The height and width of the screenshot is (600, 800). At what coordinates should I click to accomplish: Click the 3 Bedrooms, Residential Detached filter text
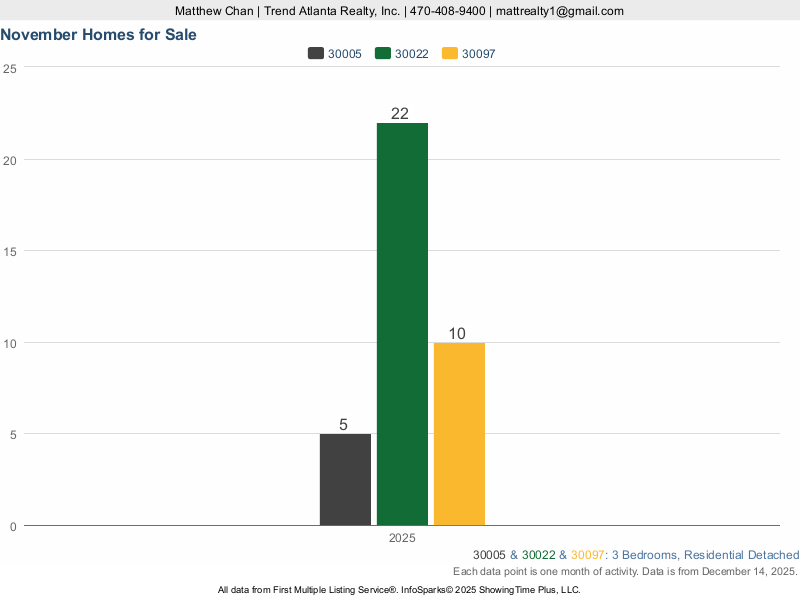pos(705,555)
